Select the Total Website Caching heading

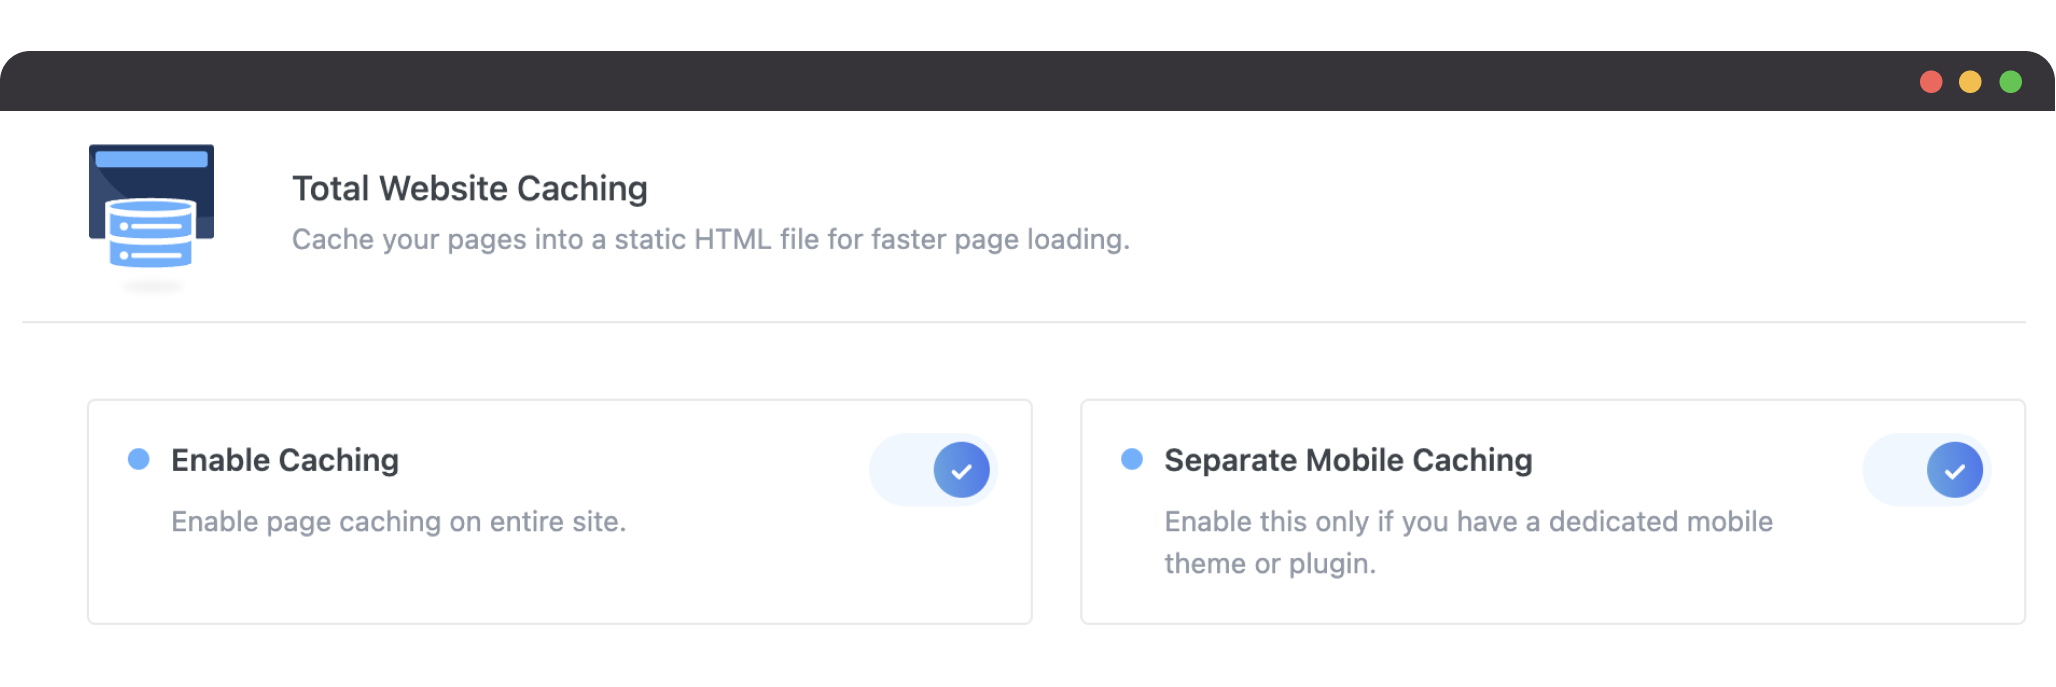coord(470,188)
